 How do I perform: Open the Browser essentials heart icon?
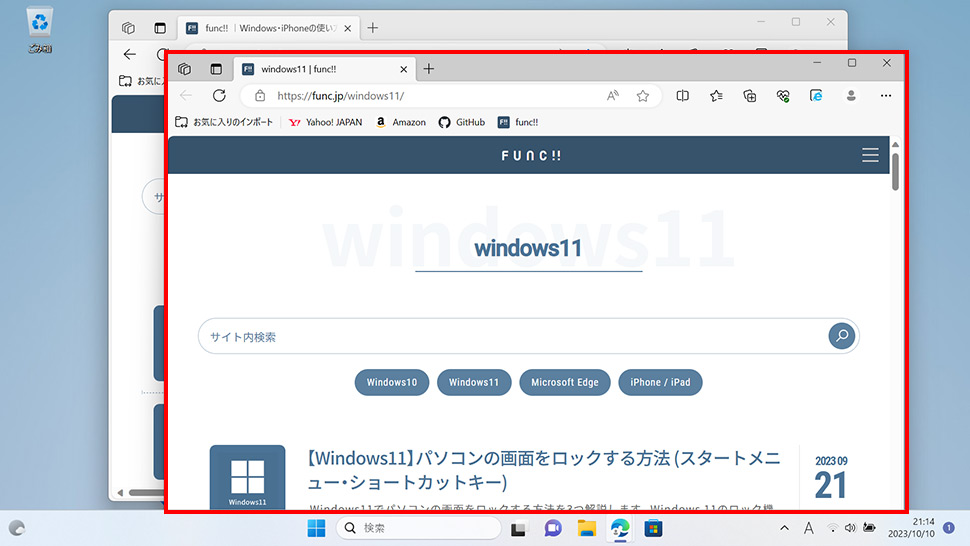click(x=783, y=96)
